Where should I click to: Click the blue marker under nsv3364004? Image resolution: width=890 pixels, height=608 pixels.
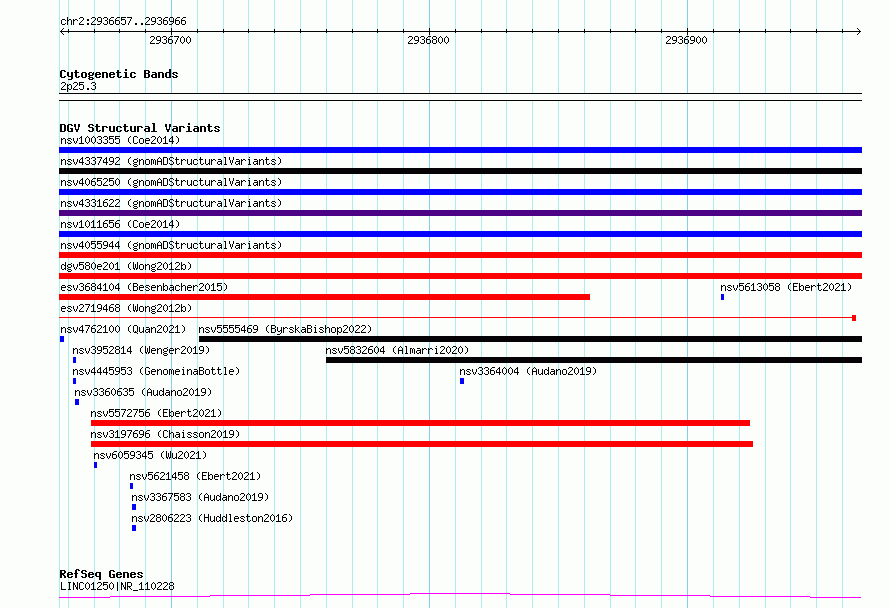pyautogui.click(x=462, y=381)
